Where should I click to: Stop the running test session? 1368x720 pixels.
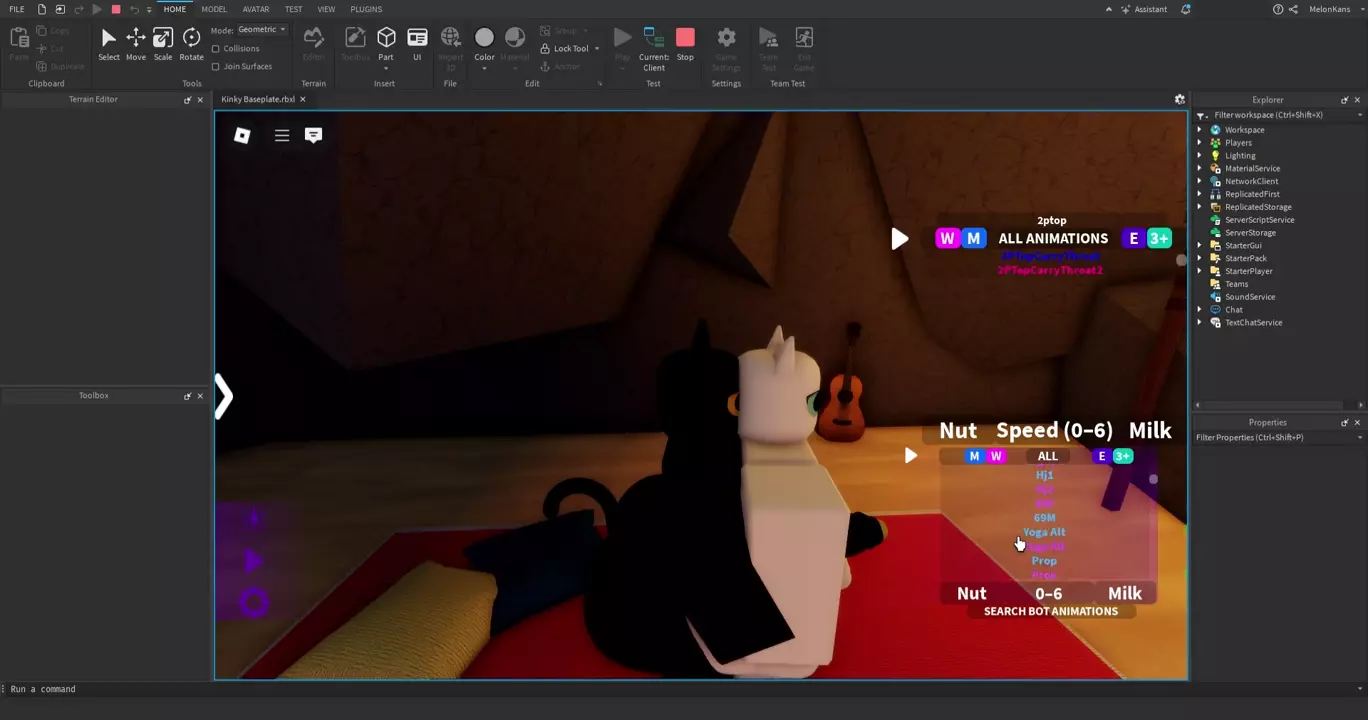tap(685, 44)
